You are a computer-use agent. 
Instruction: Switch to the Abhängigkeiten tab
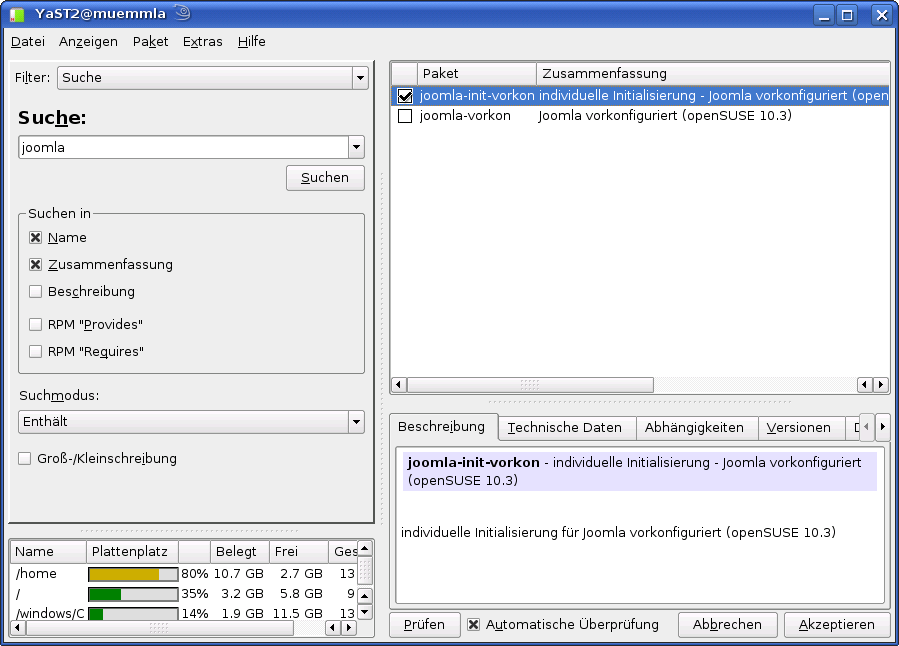pyautogui.click(x=697, y=428)
